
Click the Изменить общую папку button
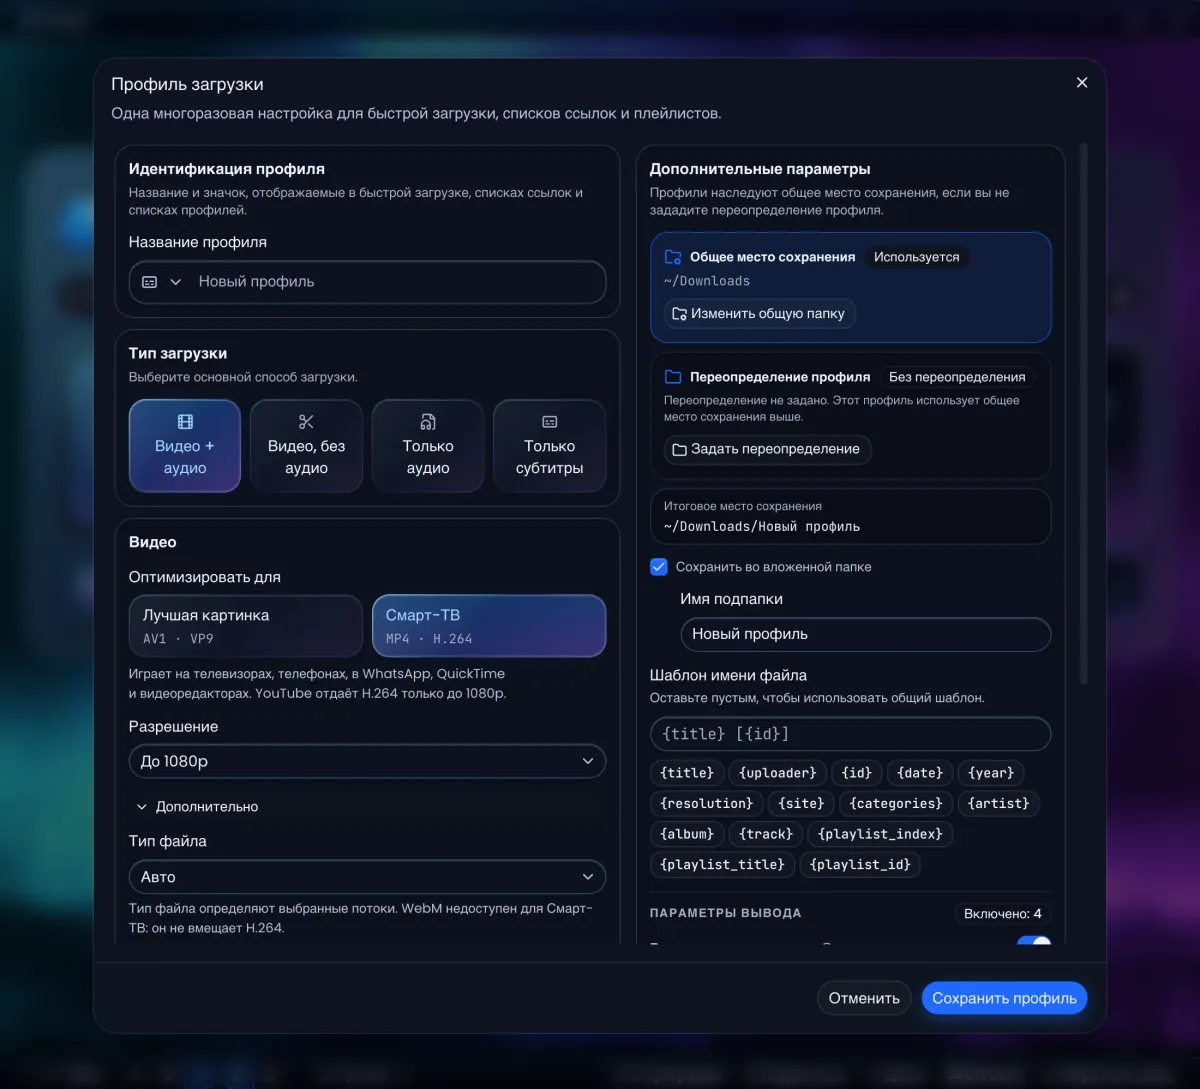pyautogui.click(x=760, y=313)
